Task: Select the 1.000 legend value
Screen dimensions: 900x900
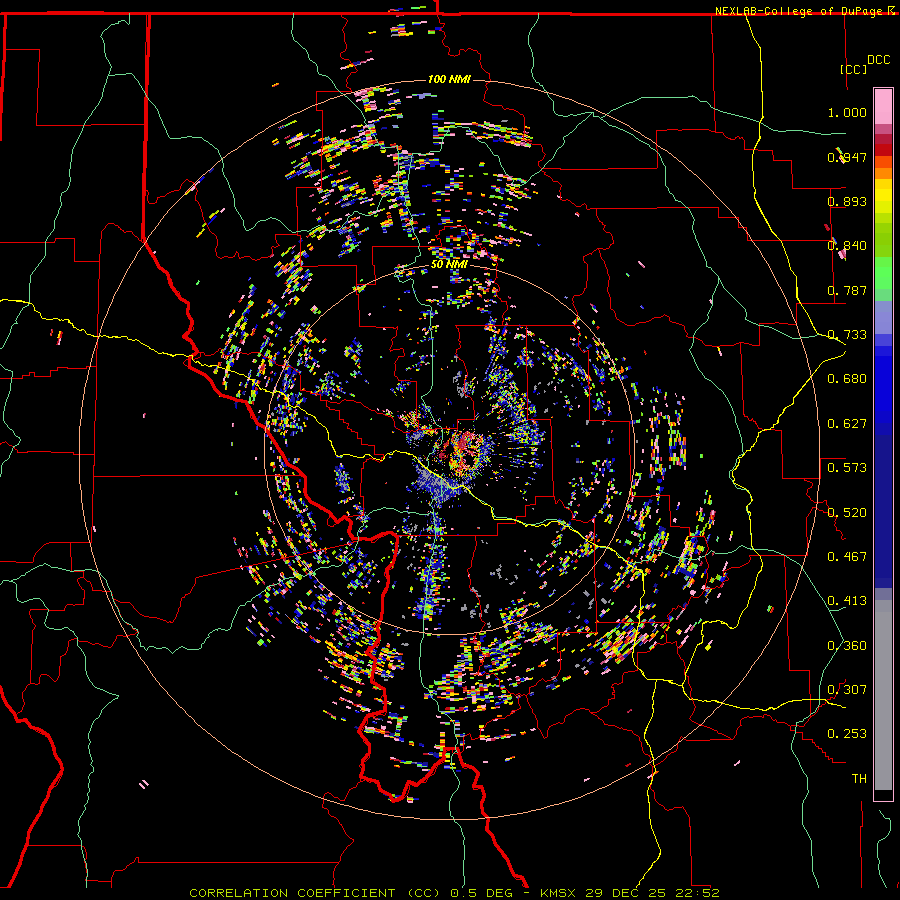Action: click(847, 112)
